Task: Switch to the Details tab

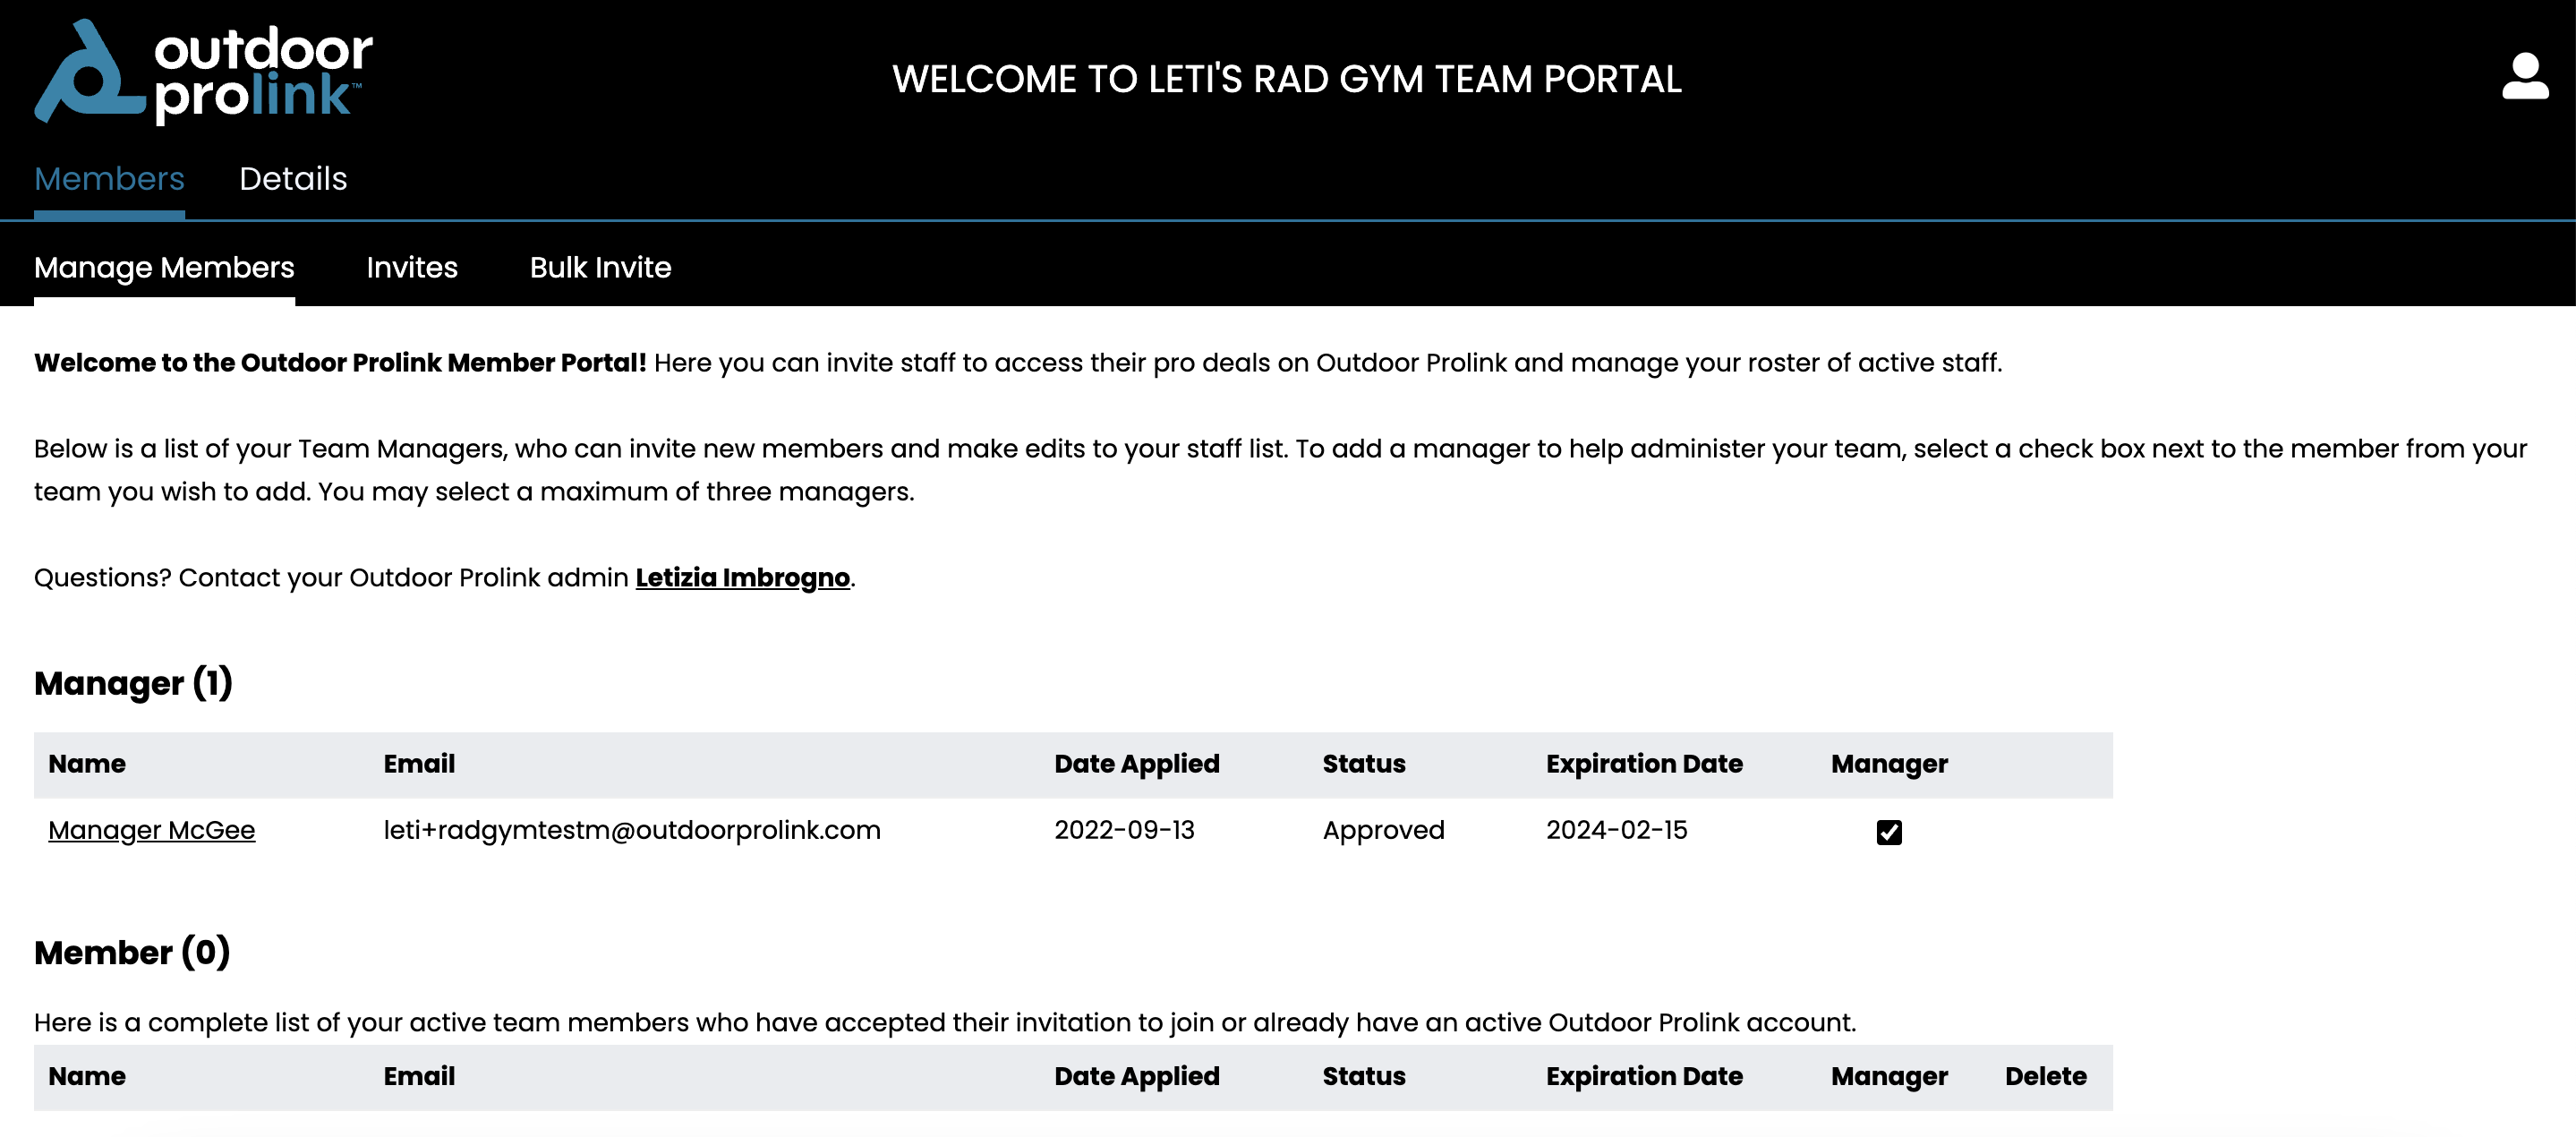Action: [293, 179]
